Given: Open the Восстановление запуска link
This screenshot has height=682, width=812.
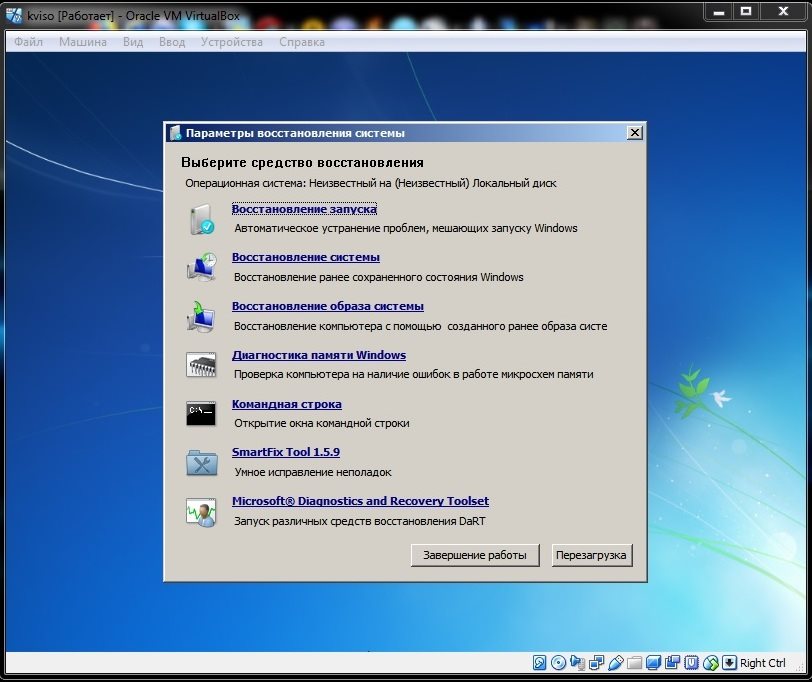Looking at the screenshot, I should click(x=304, y=209).
